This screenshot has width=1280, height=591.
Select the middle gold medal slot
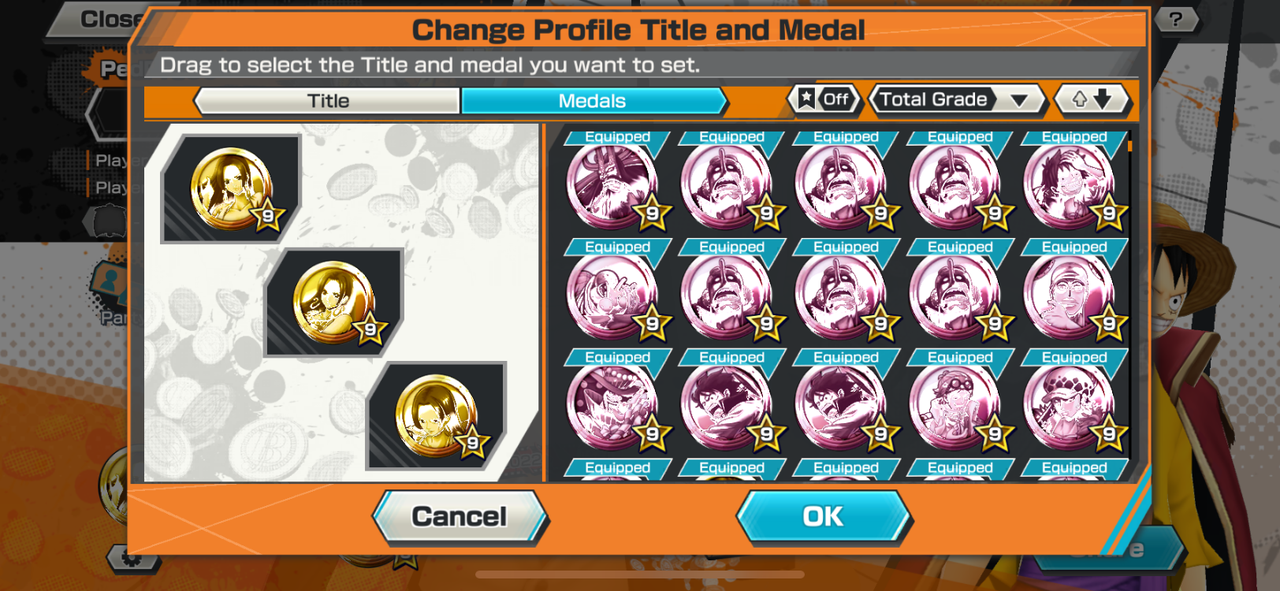point(334,303)
